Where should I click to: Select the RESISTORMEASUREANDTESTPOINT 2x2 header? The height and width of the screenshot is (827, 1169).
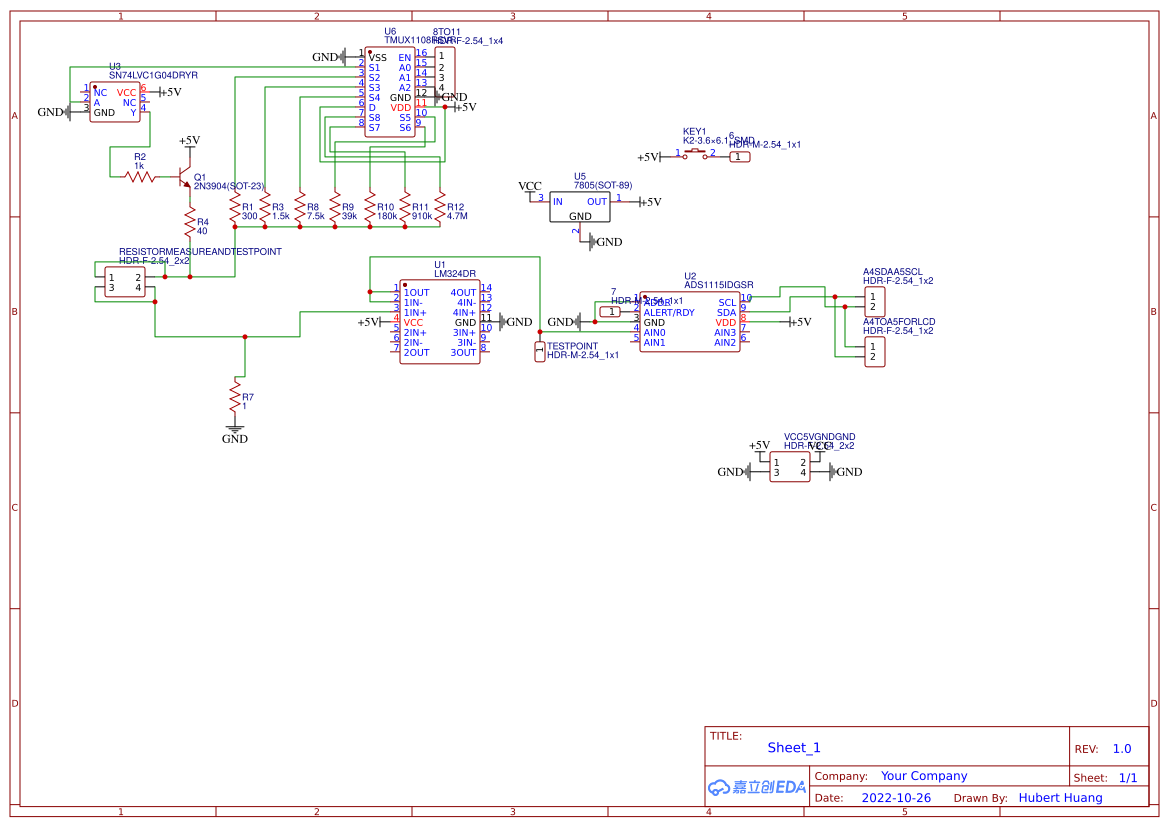126,279
